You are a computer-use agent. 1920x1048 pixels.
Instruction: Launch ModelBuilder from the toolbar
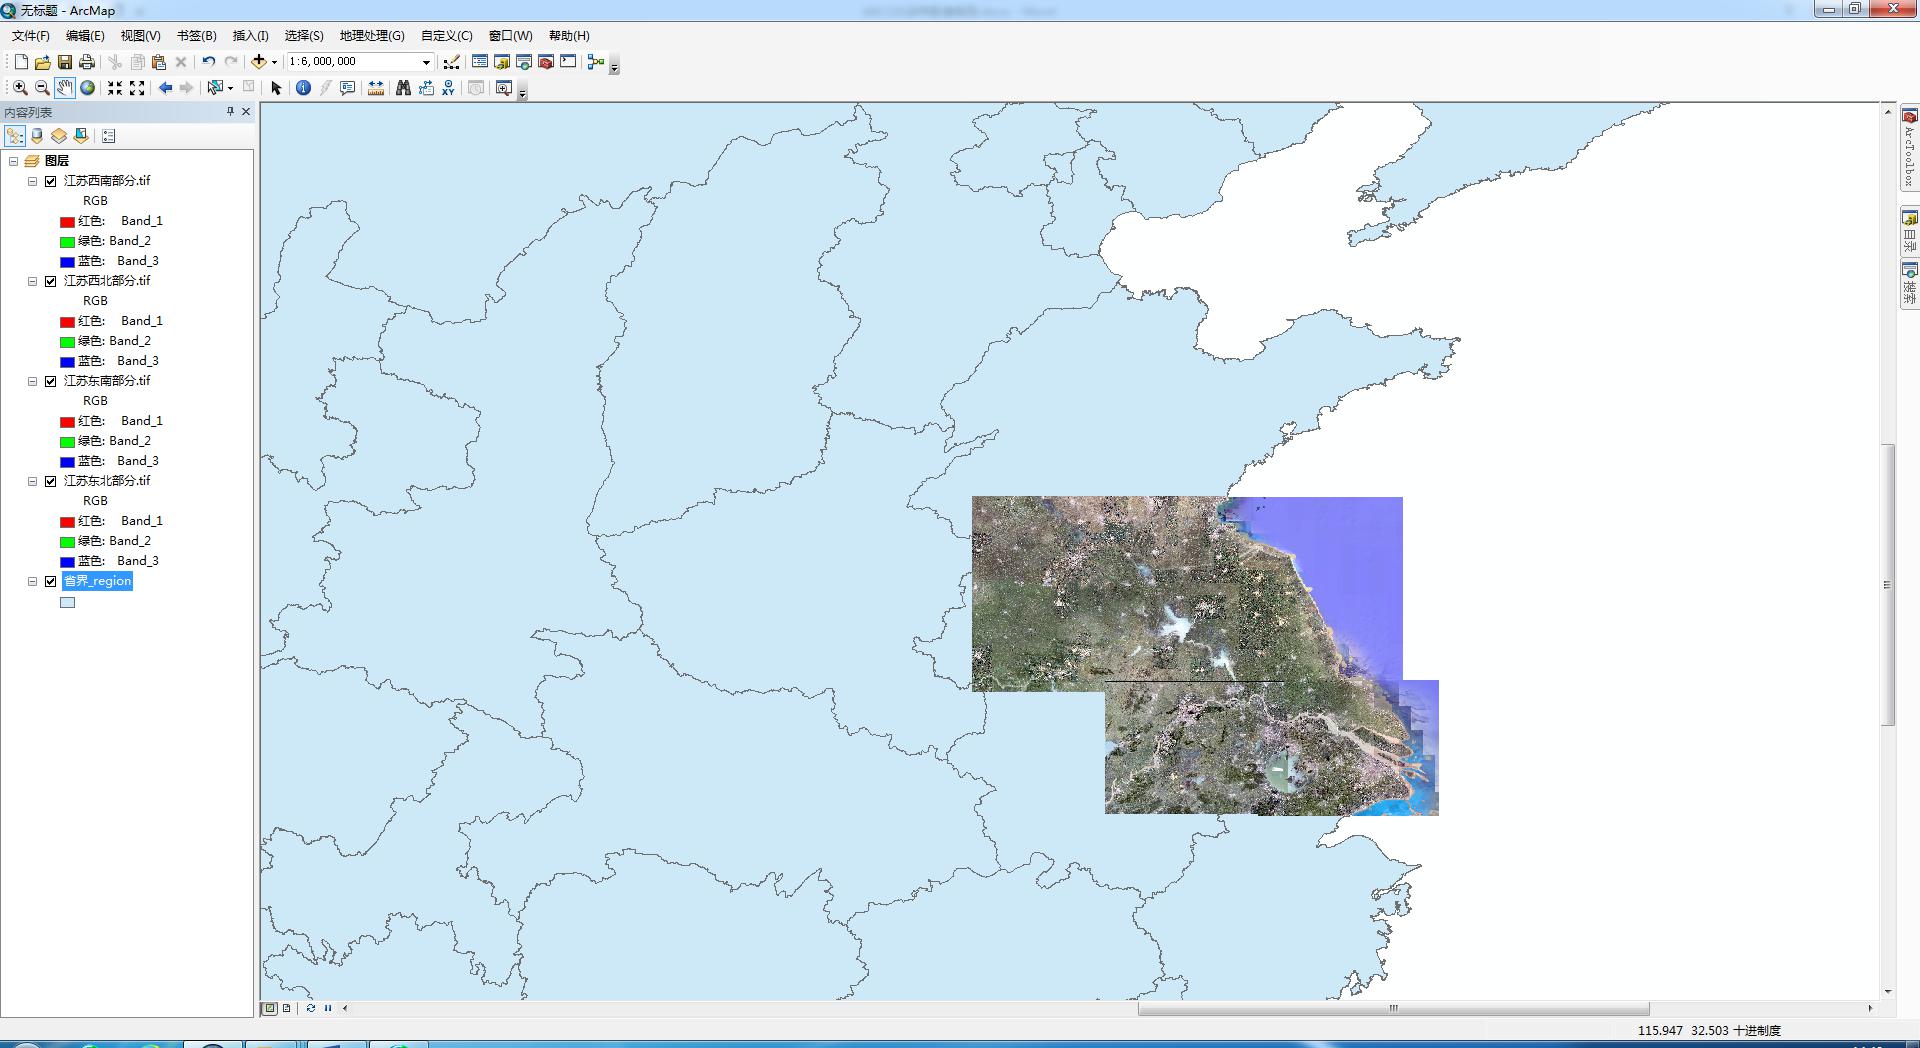tap(596, 62)
